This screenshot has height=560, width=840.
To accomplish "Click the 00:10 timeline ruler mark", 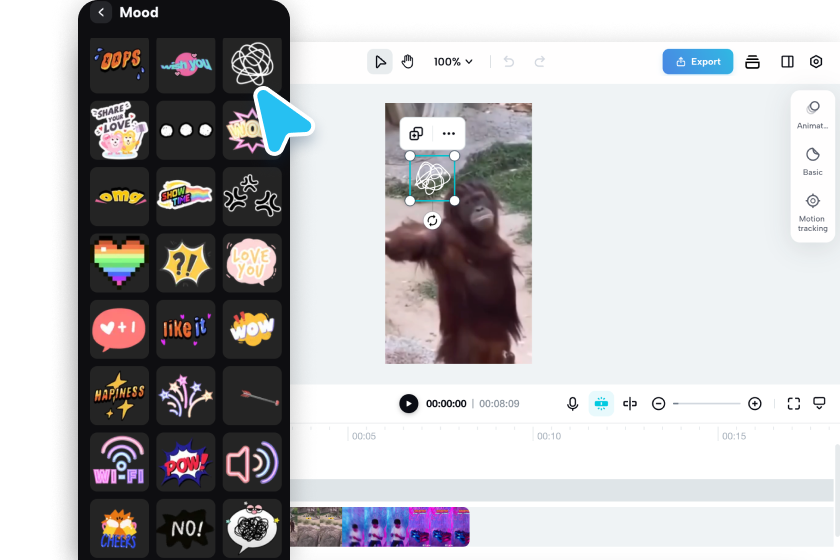I will (x=549, y=436).
